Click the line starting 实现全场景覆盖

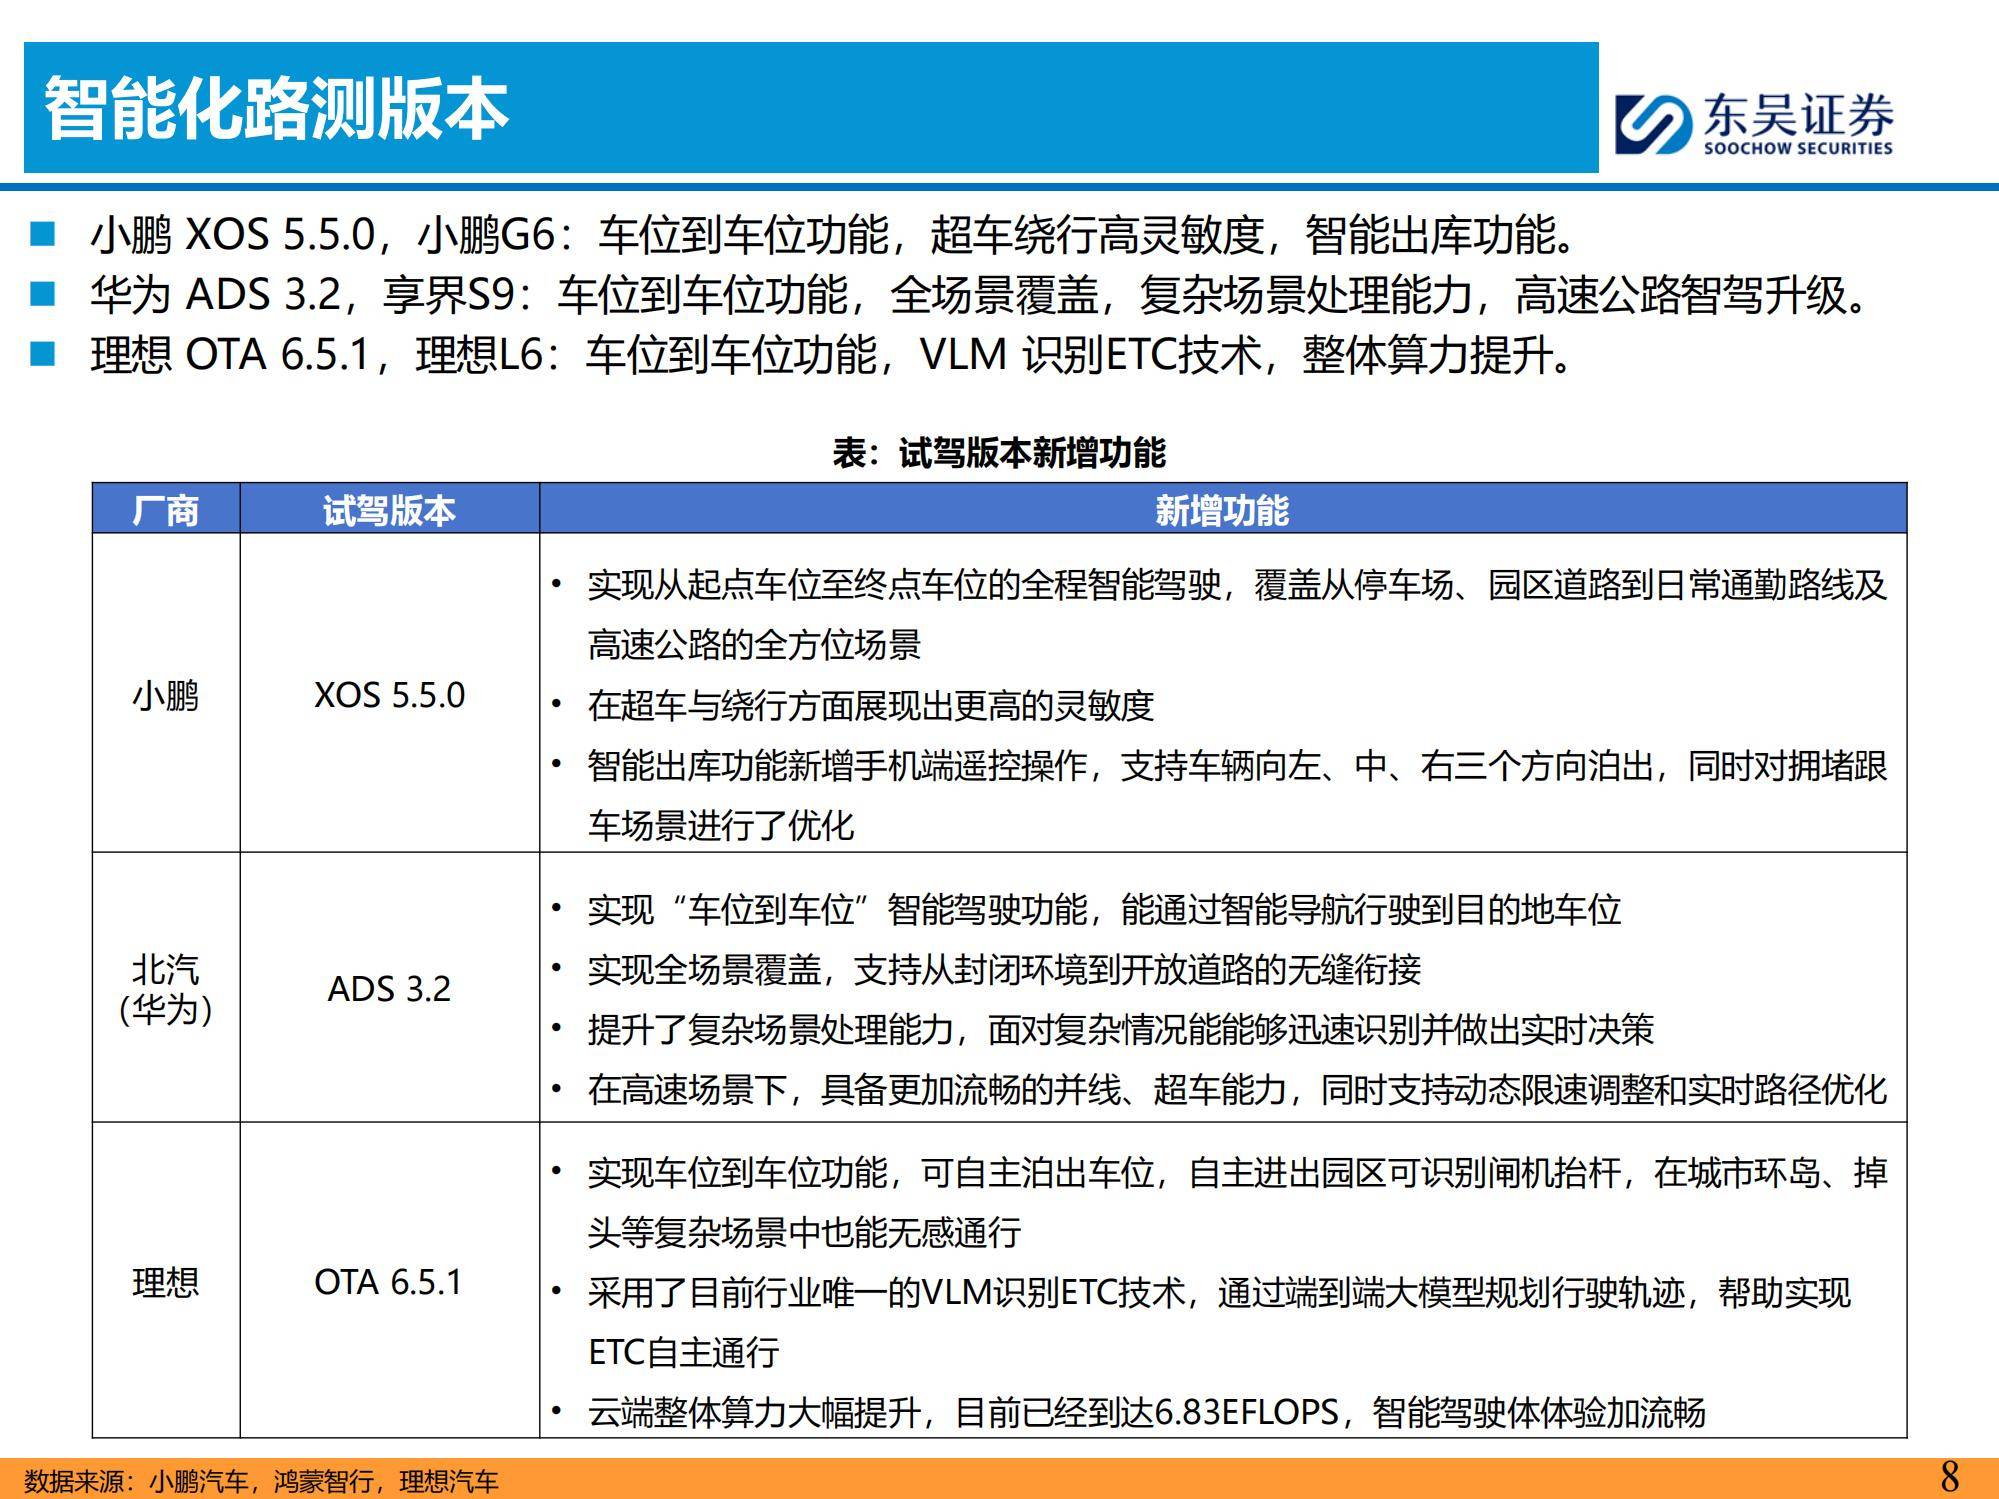point(1004,969)
